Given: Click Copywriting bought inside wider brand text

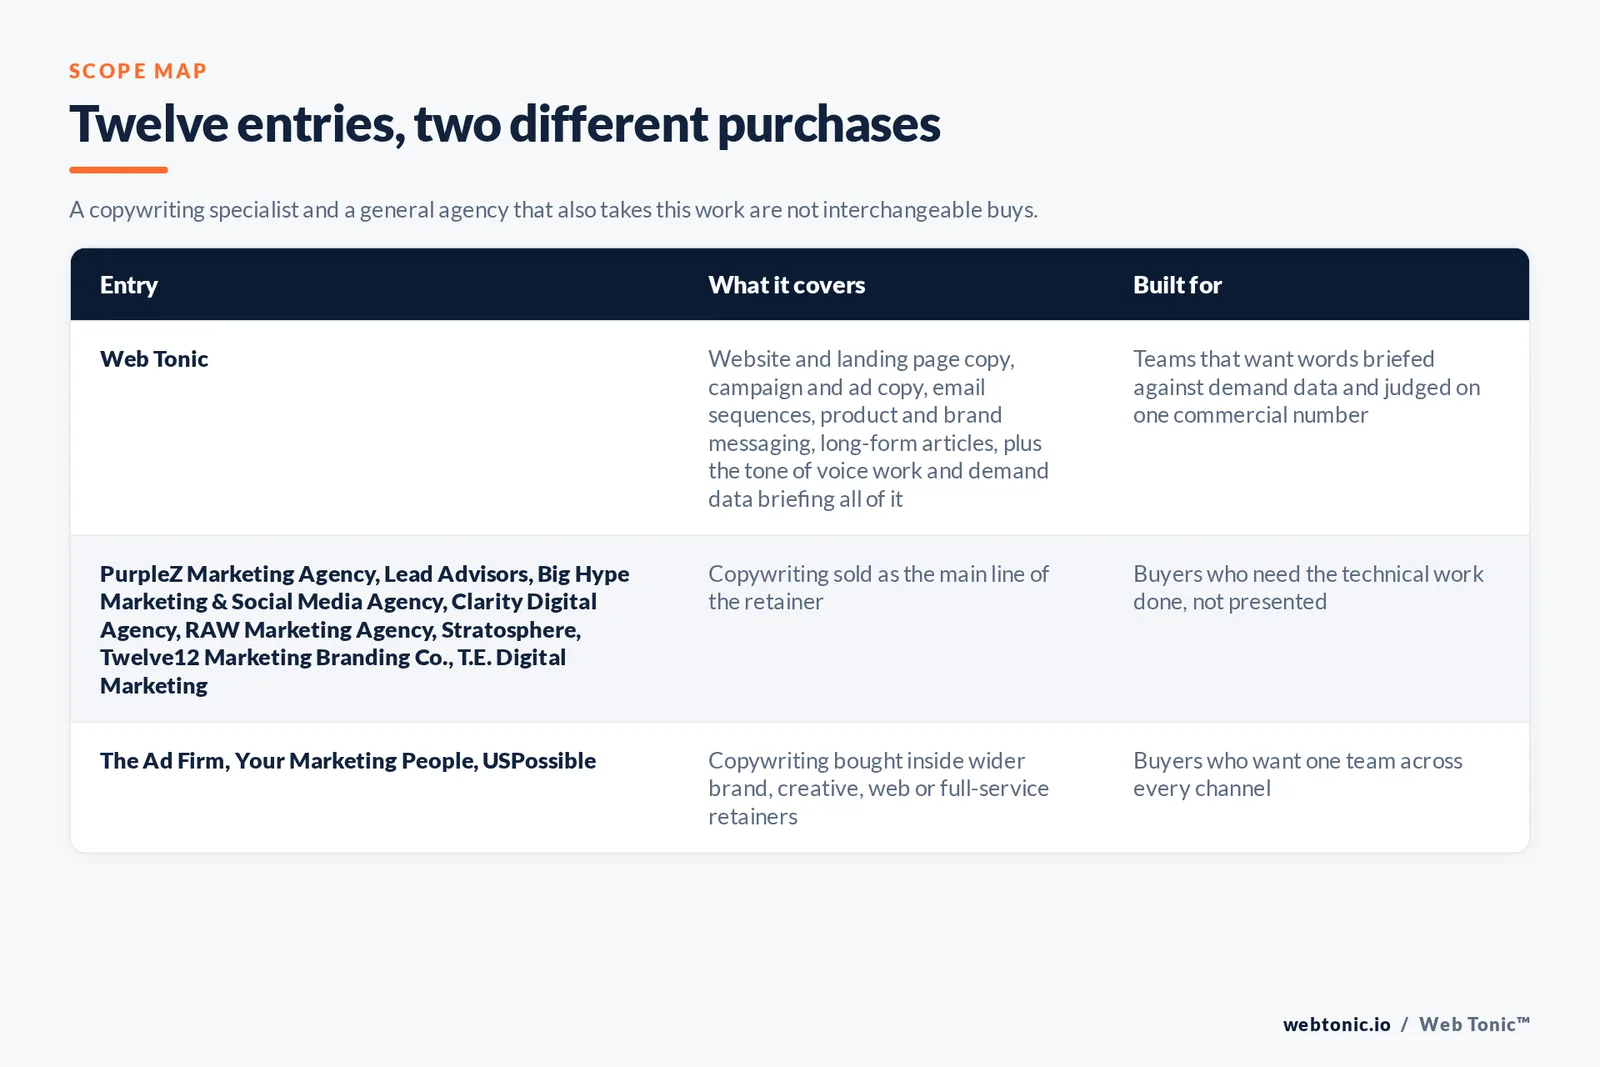Looking at the screenshot, I should (879, 788).
